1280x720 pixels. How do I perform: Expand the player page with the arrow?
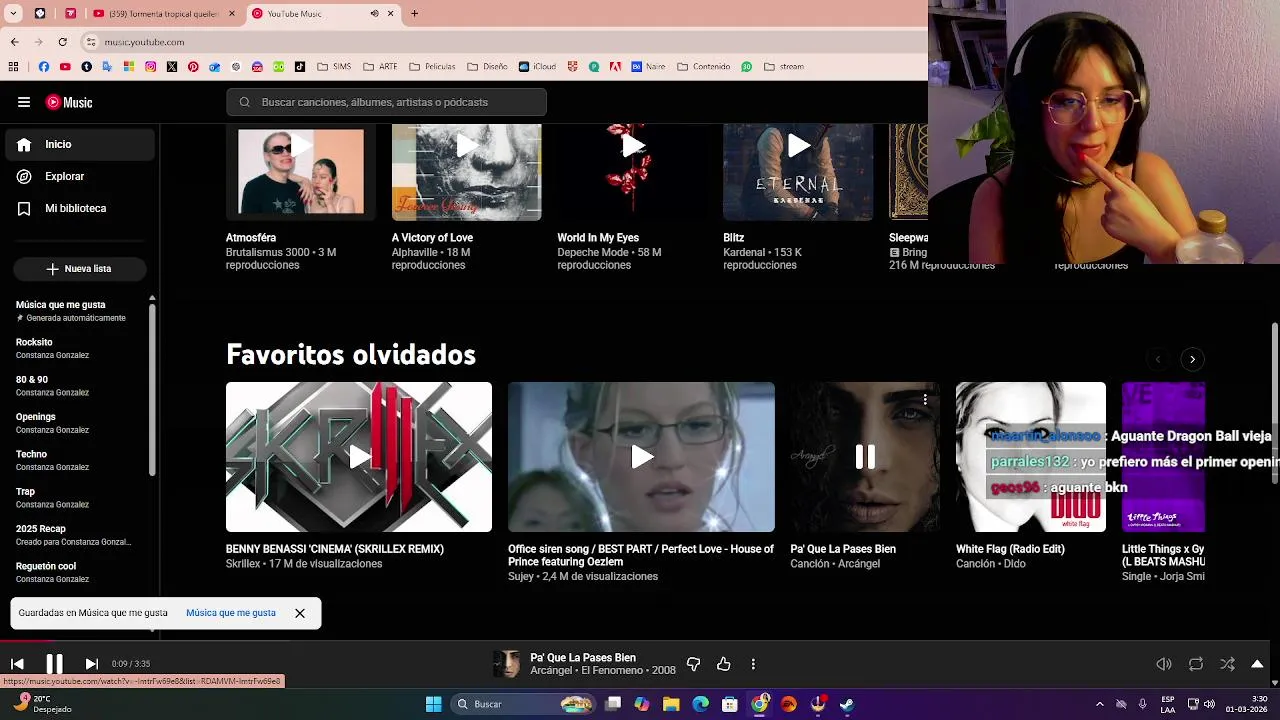[x=1257, y=664]
